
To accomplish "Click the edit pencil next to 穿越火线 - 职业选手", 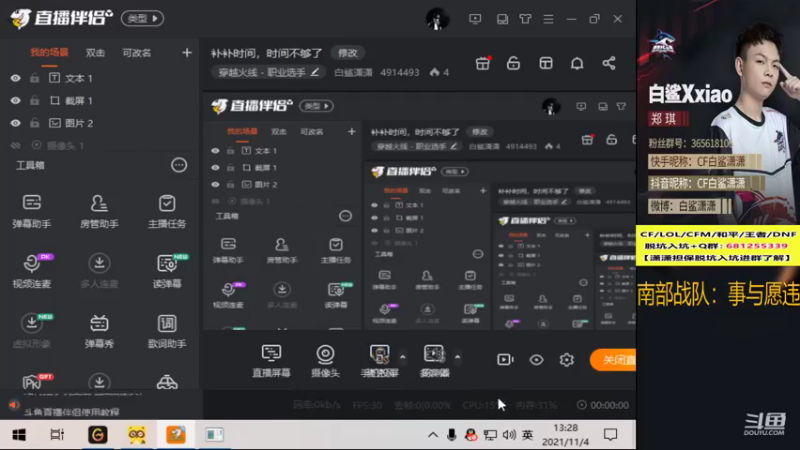I will pyautogui.click(x=315, y=72).
